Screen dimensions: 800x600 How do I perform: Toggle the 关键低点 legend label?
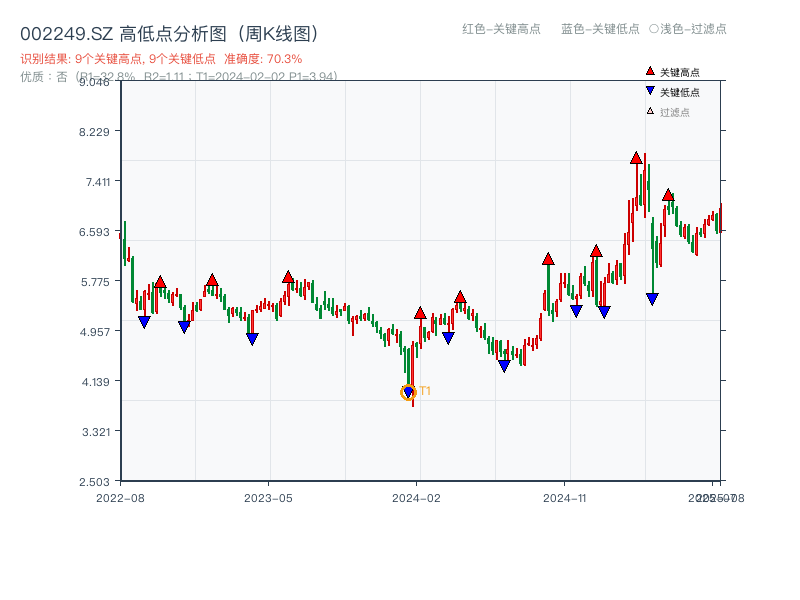coord(680,93)
